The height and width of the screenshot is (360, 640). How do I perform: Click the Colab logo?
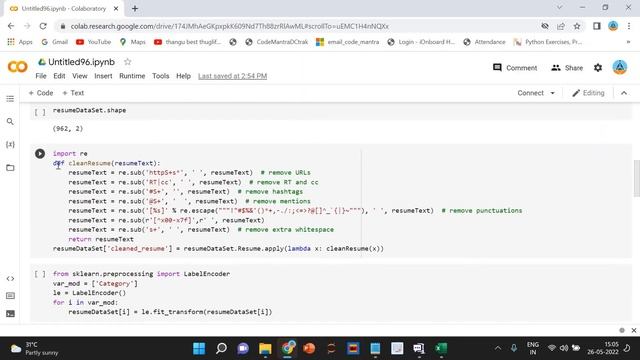[x=18, y=67]
